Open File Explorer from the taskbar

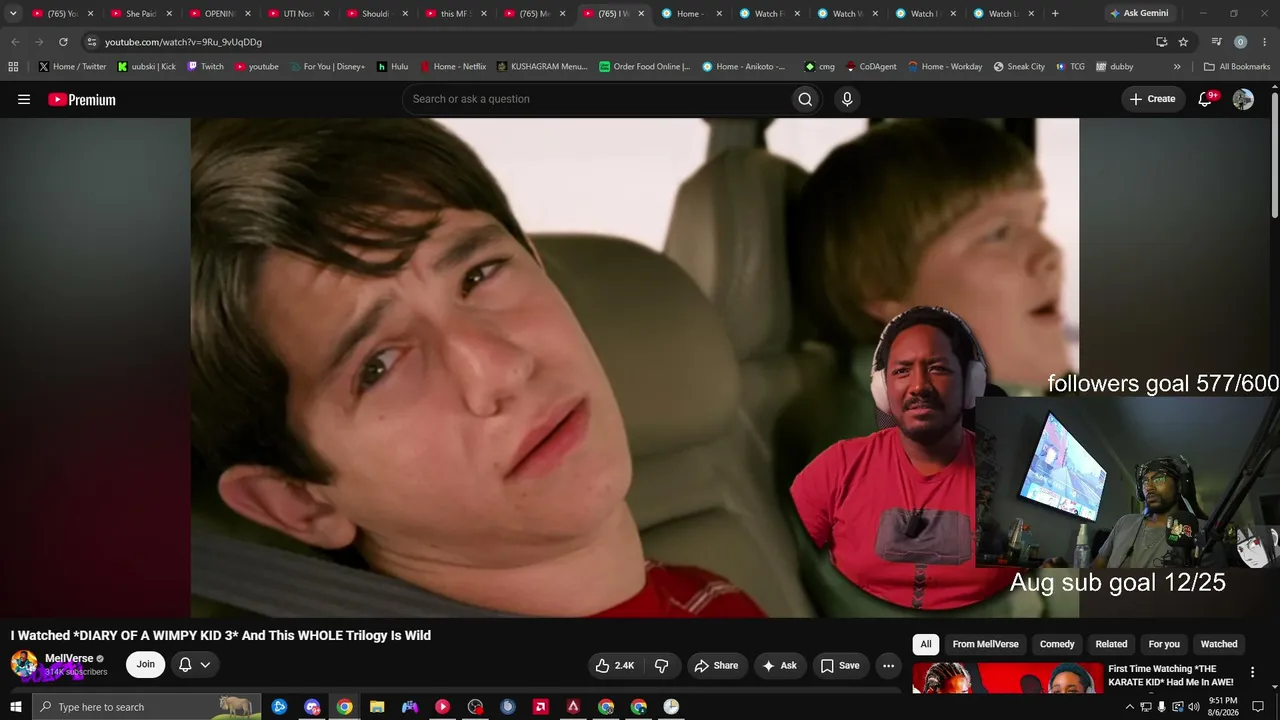[377, 707]
